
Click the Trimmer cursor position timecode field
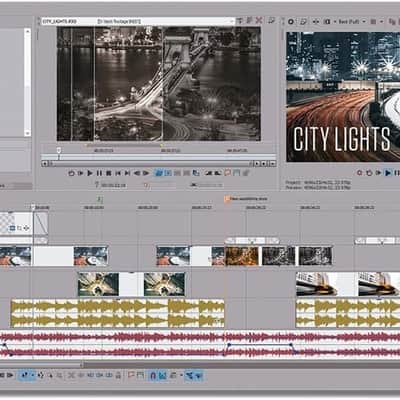(114, 185)
